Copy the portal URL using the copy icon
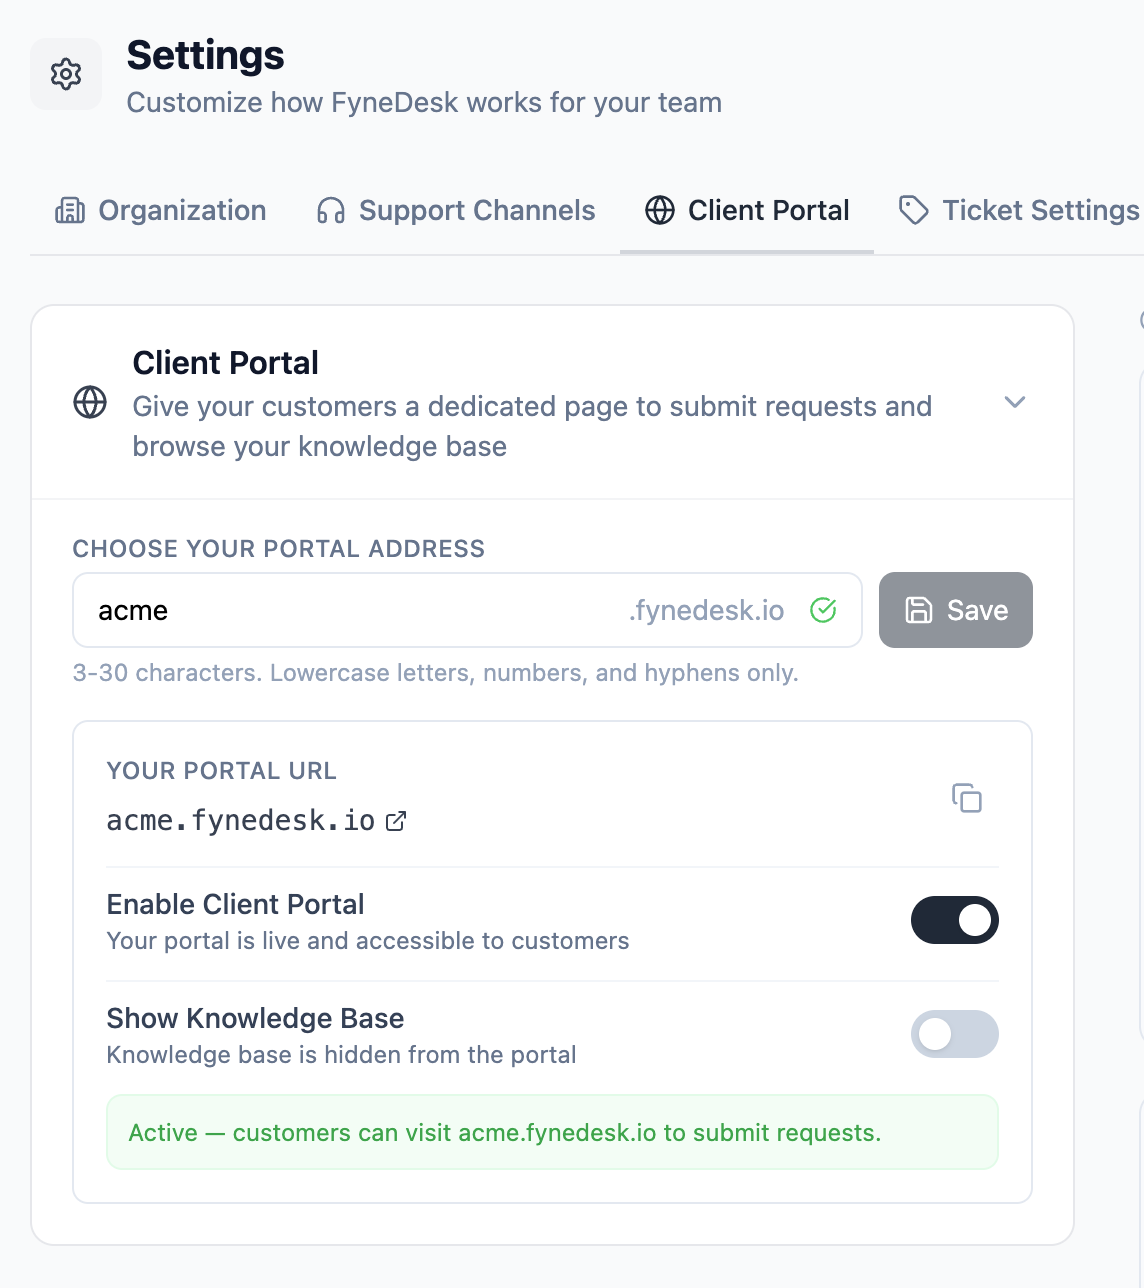 967,798
